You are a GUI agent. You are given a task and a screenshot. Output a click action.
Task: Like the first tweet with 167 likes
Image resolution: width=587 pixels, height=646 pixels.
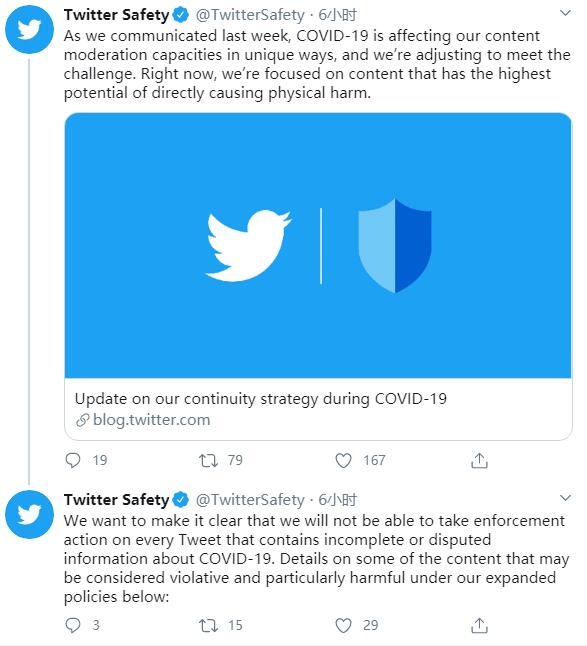(343, 460)
